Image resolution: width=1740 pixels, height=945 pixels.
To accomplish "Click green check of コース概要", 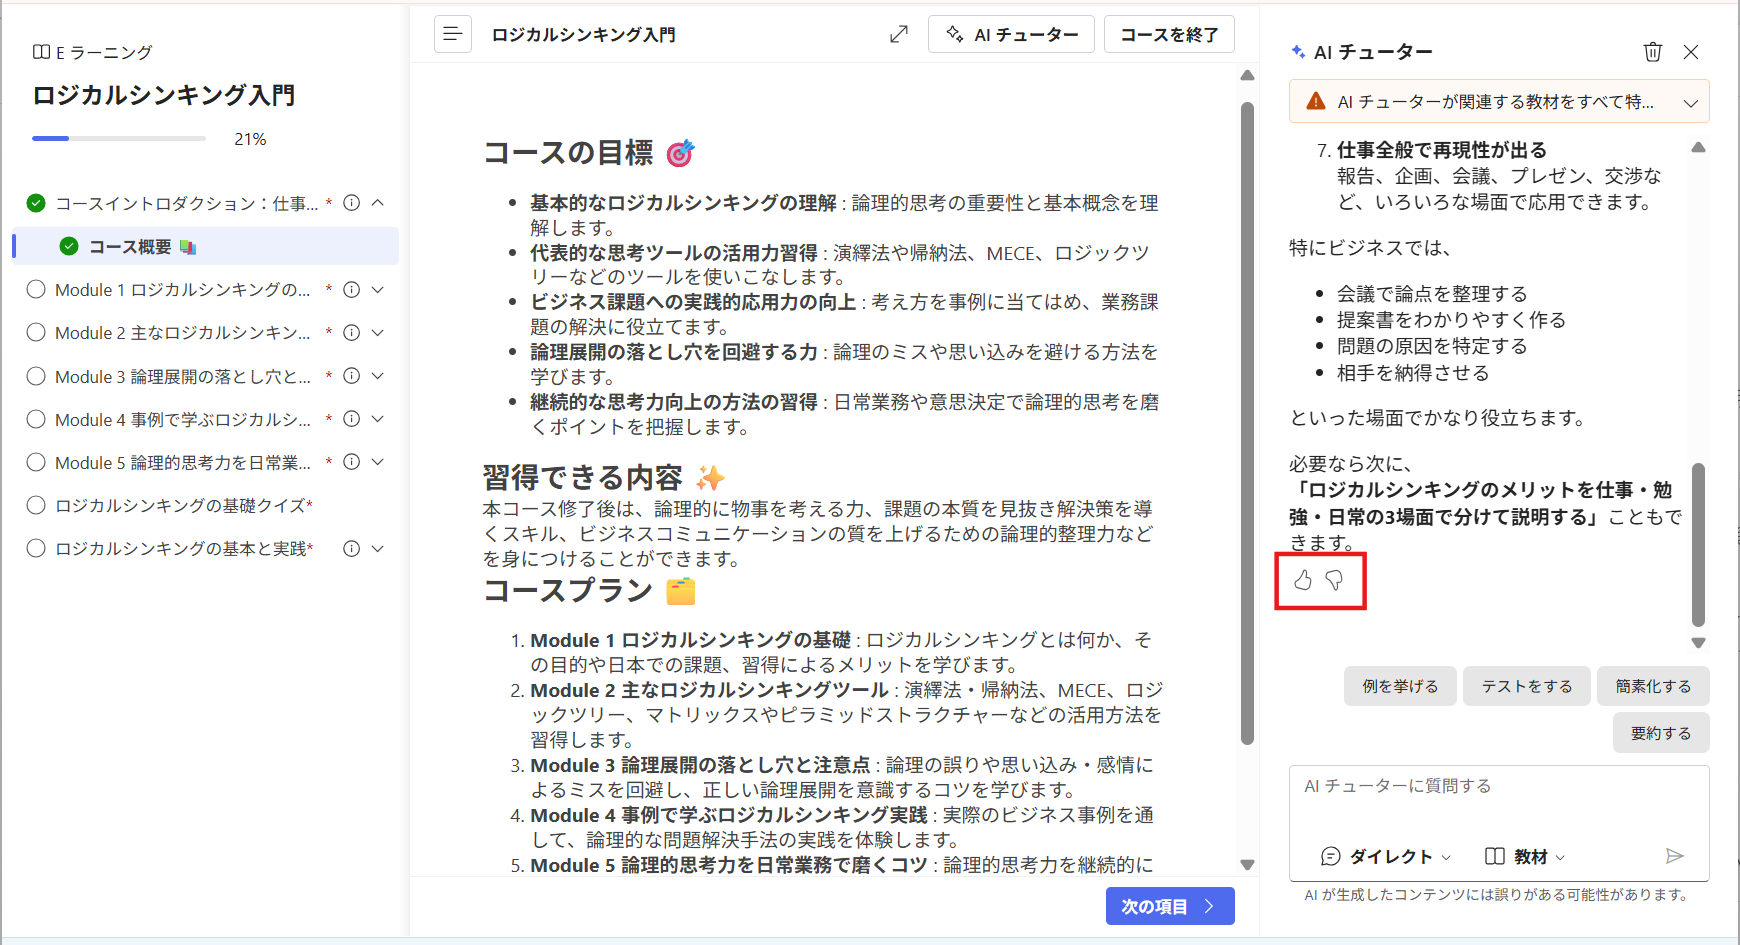I will pos(69,246).
